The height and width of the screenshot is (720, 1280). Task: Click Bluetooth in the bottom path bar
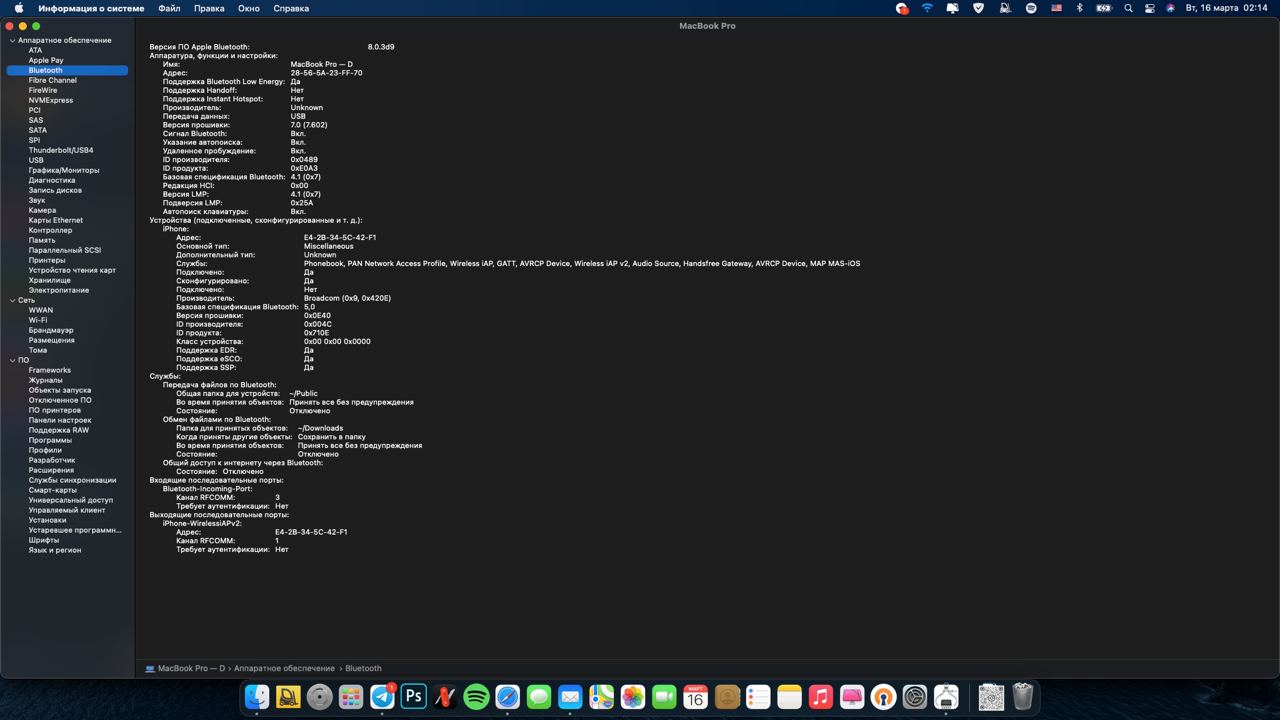363,668
